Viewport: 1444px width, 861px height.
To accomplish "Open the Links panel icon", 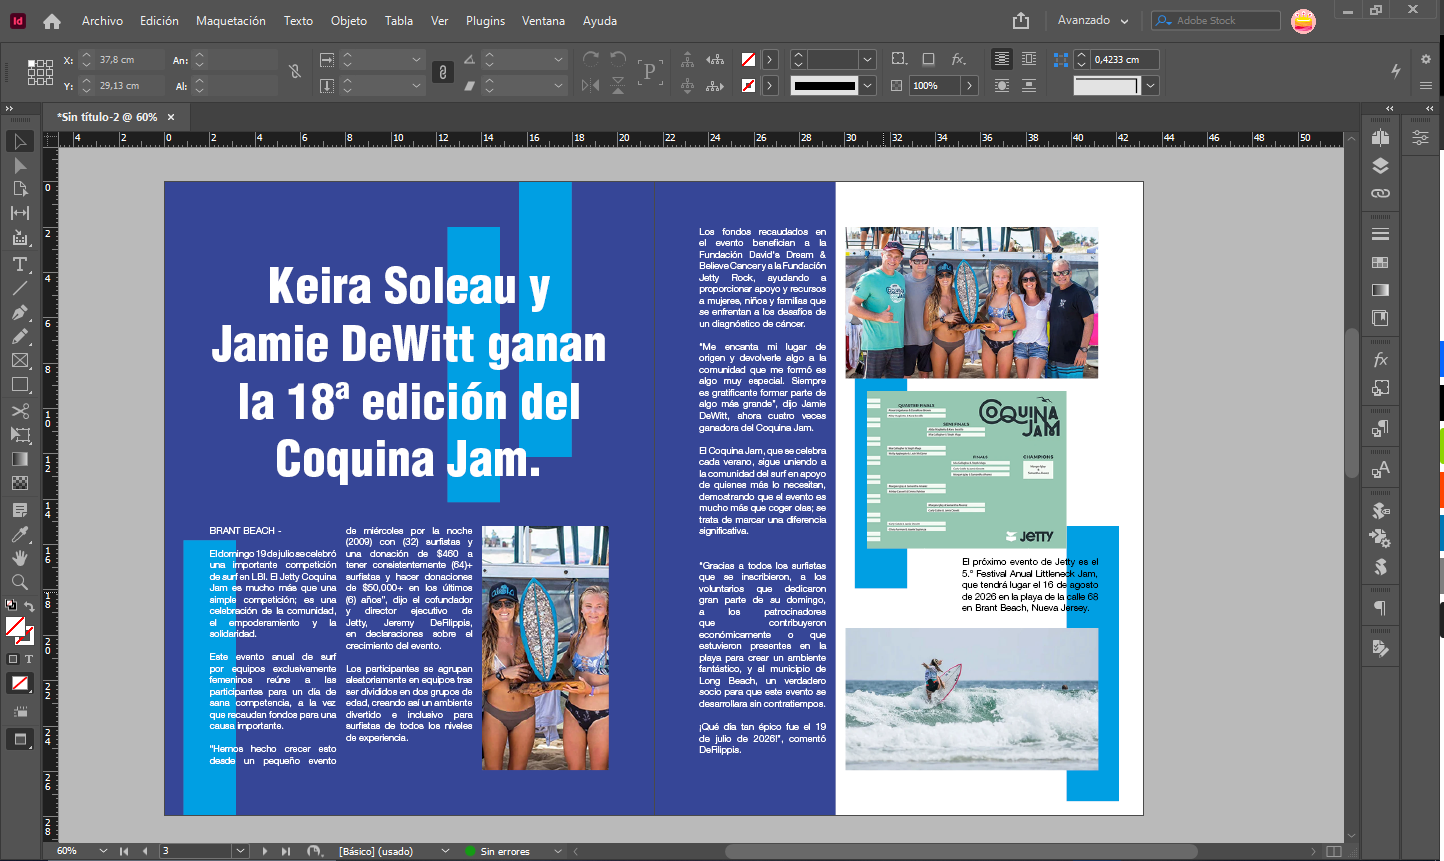I will (x=1380, y=193).
